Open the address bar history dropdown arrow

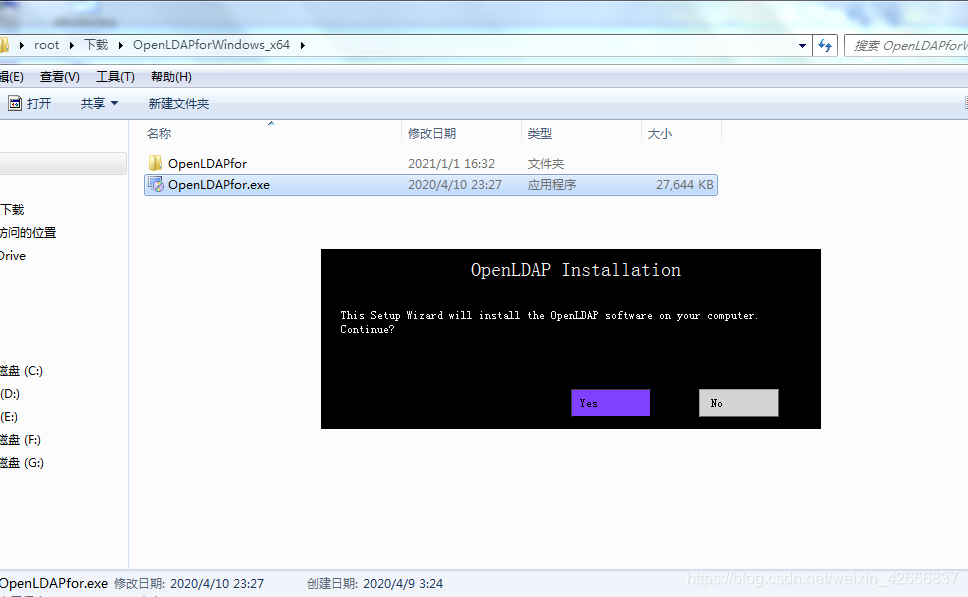802,45
